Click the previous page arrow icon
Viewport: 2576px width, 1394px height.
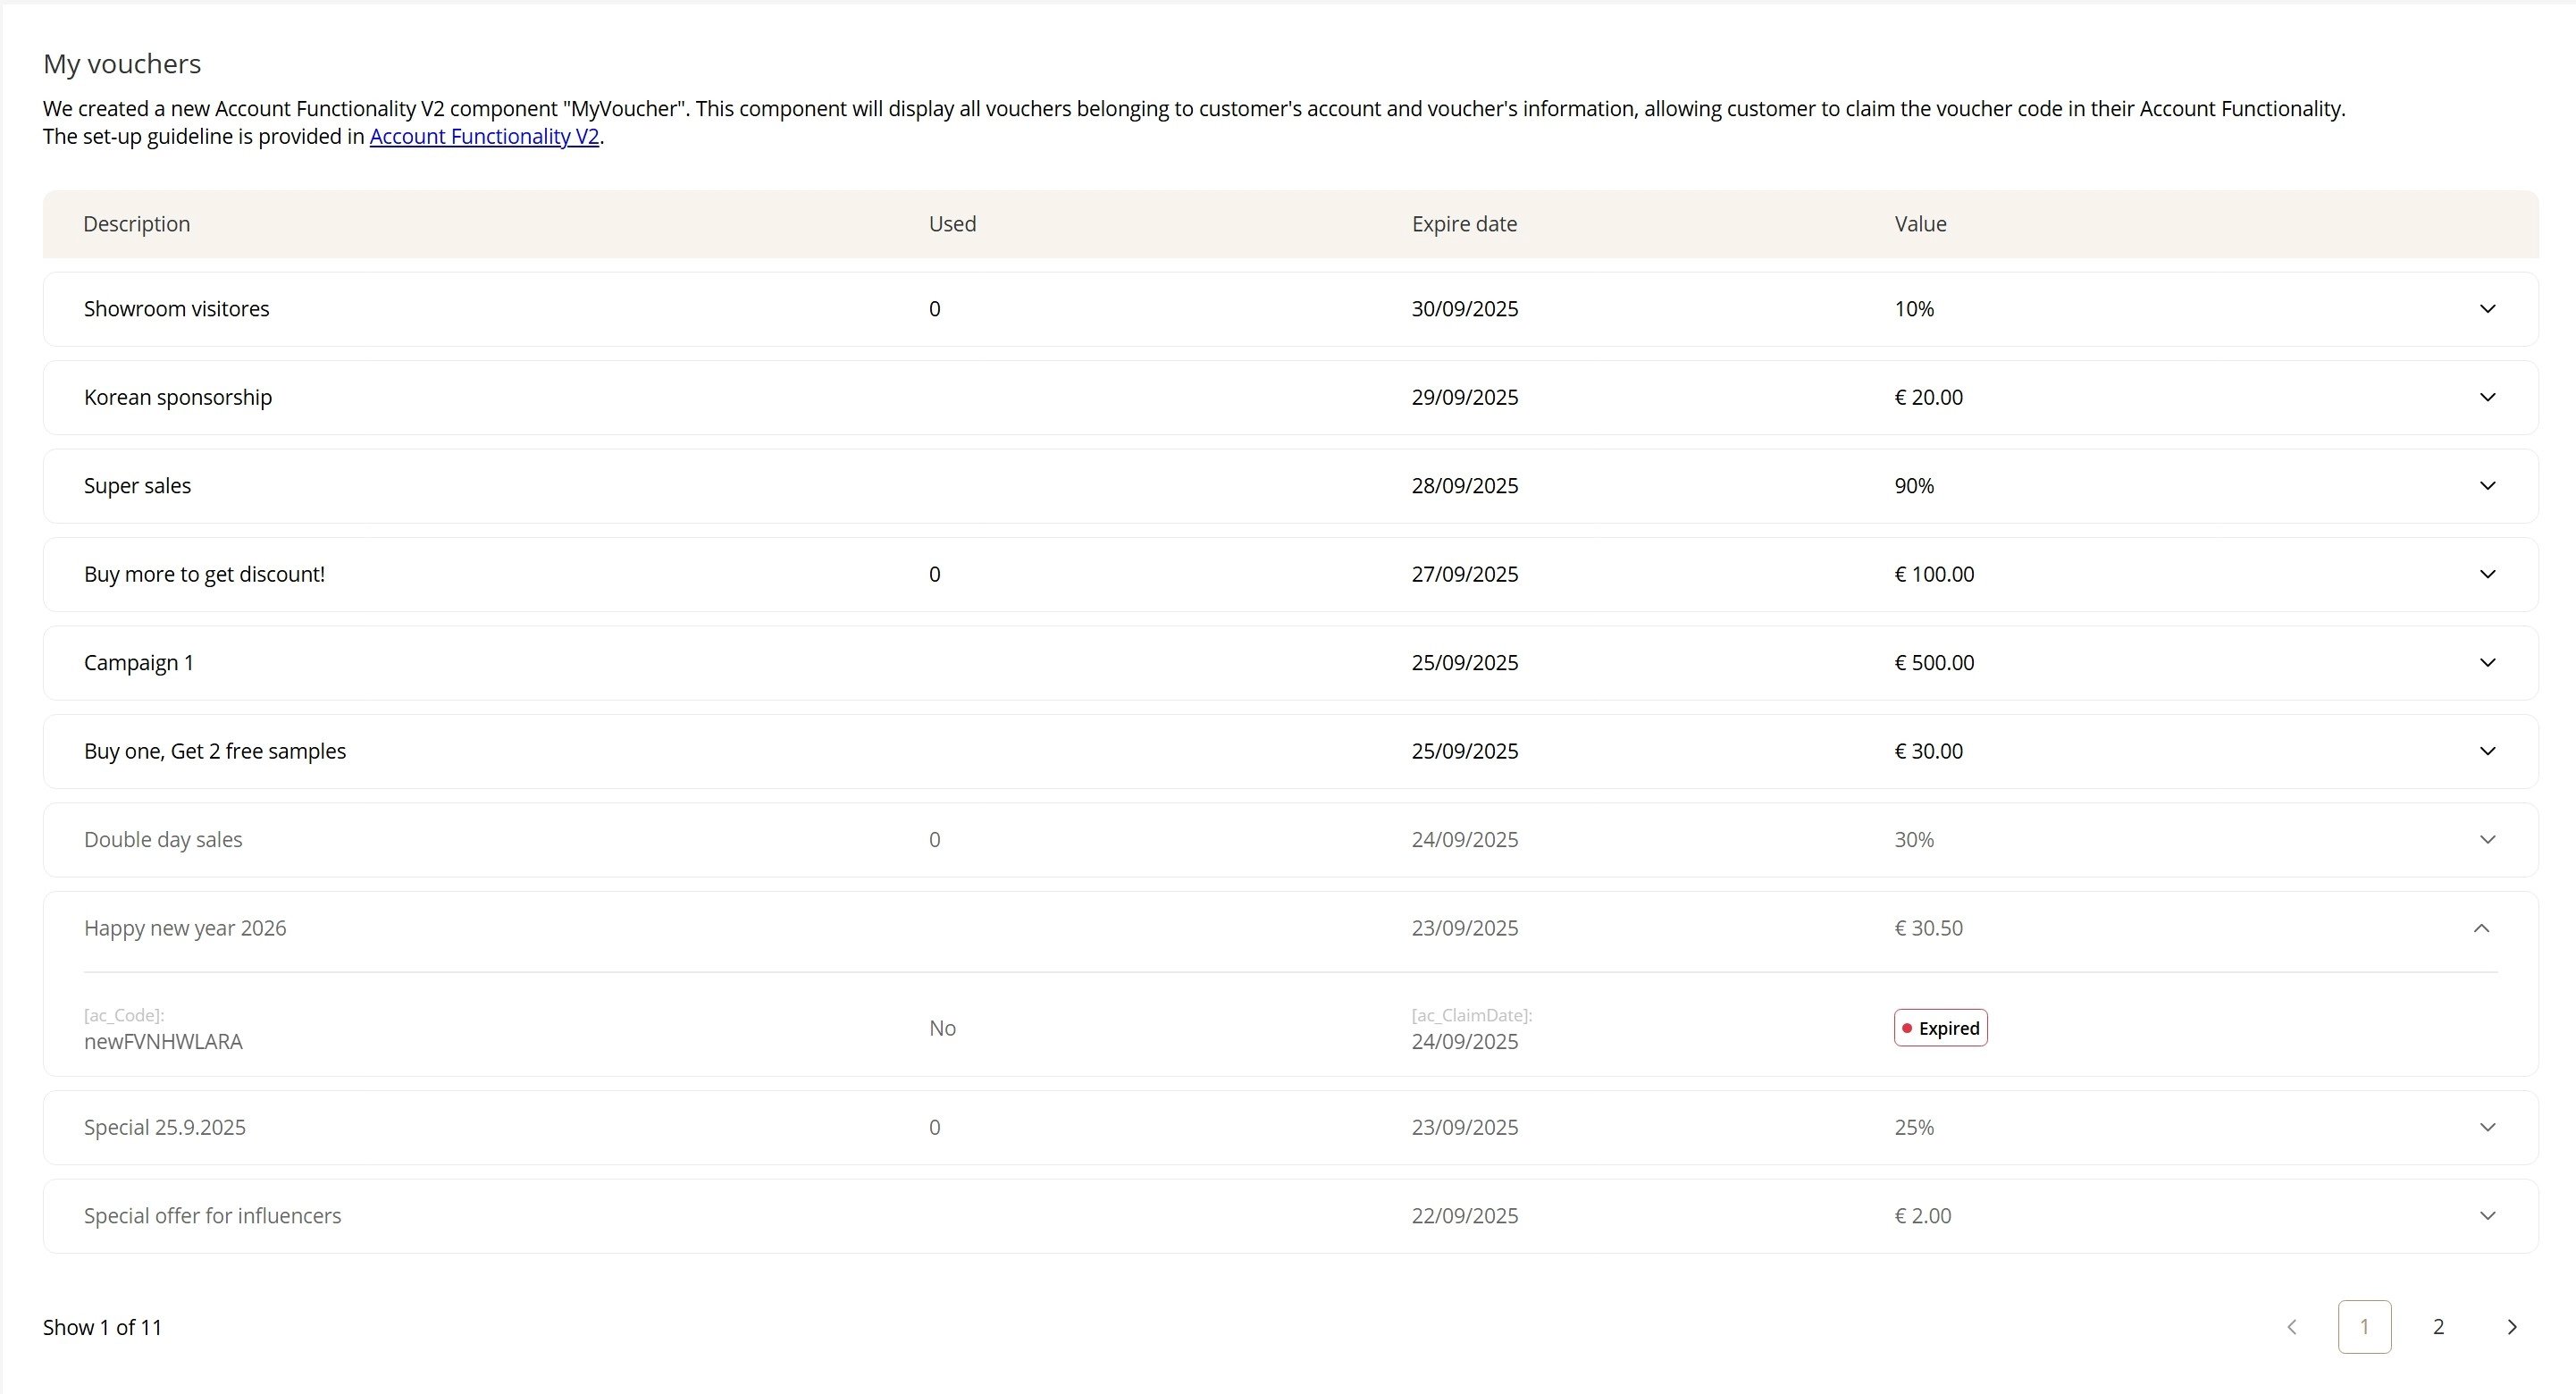point(2292,1327)
